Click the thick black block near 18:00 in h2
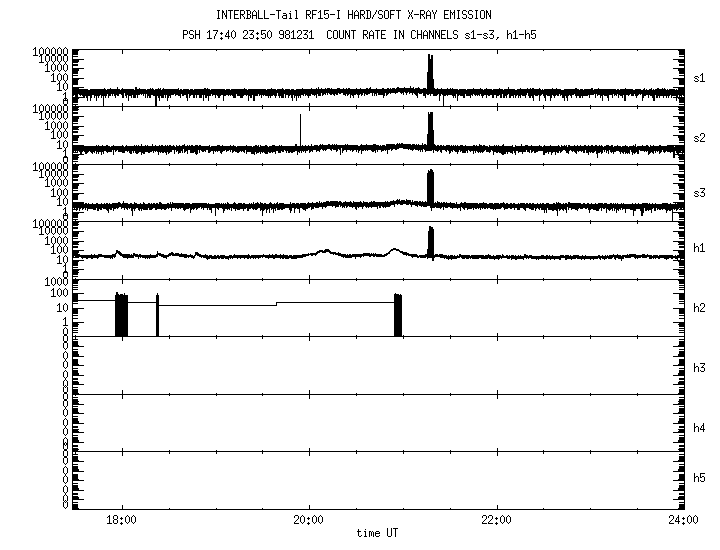Screen dimensions: 720x550 click(121, 314)
